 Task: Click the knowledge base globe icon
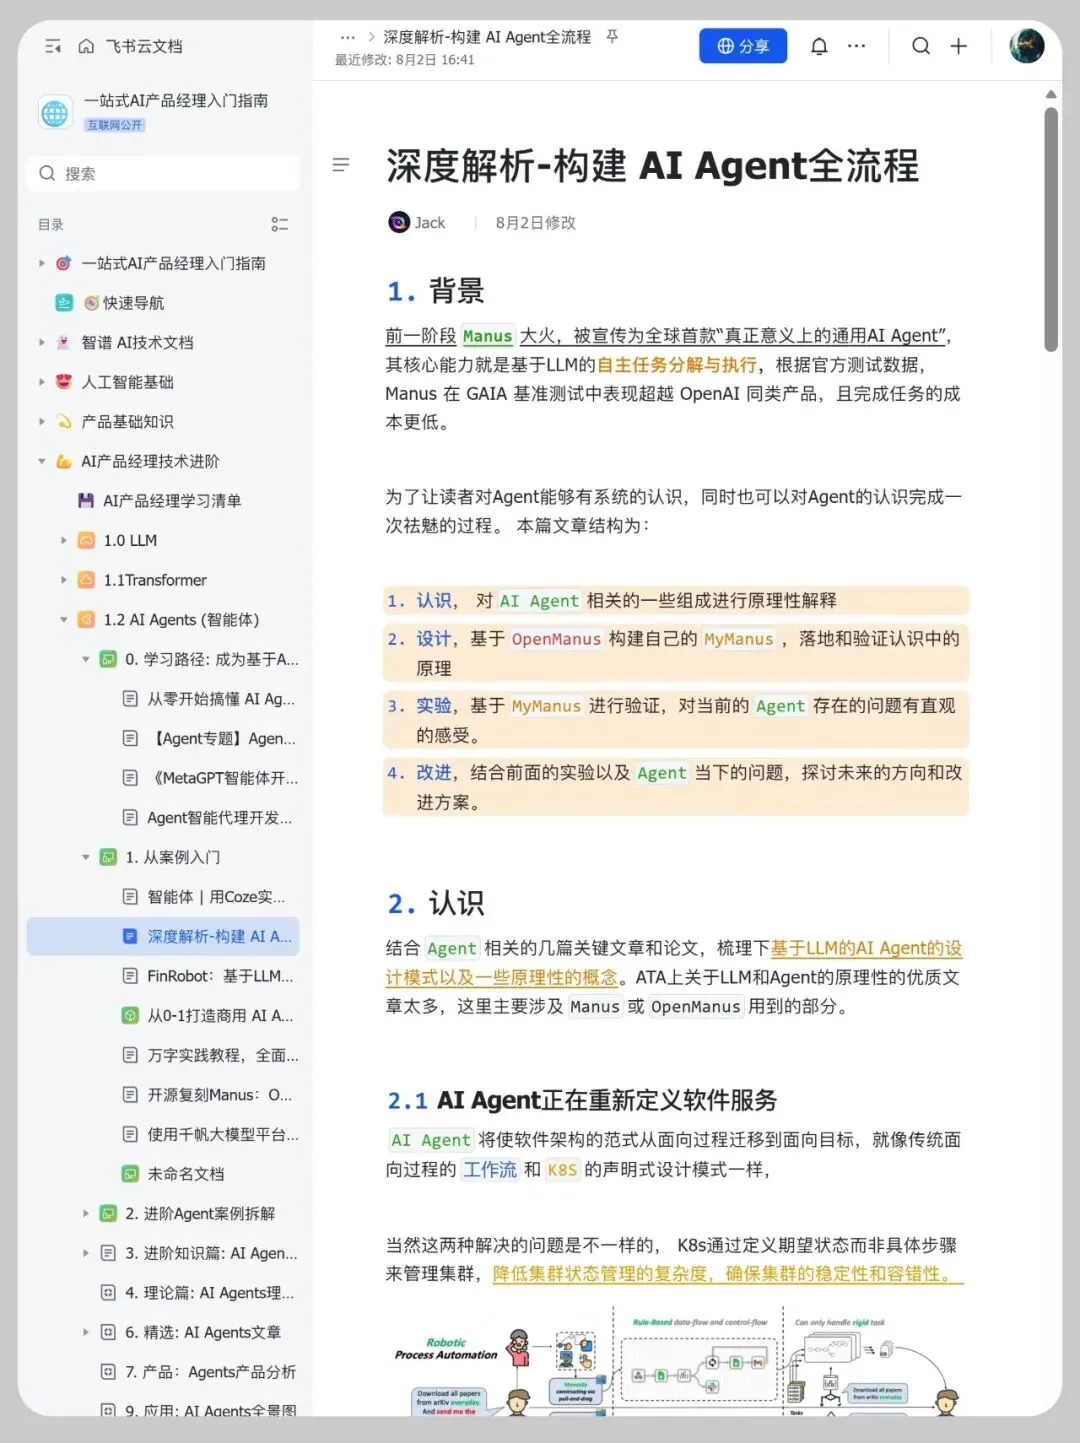tap(55, 113)
